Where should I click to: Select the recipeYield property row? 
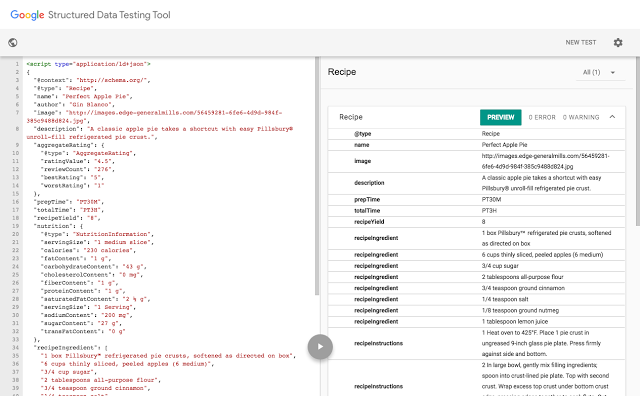click(477, 222)
